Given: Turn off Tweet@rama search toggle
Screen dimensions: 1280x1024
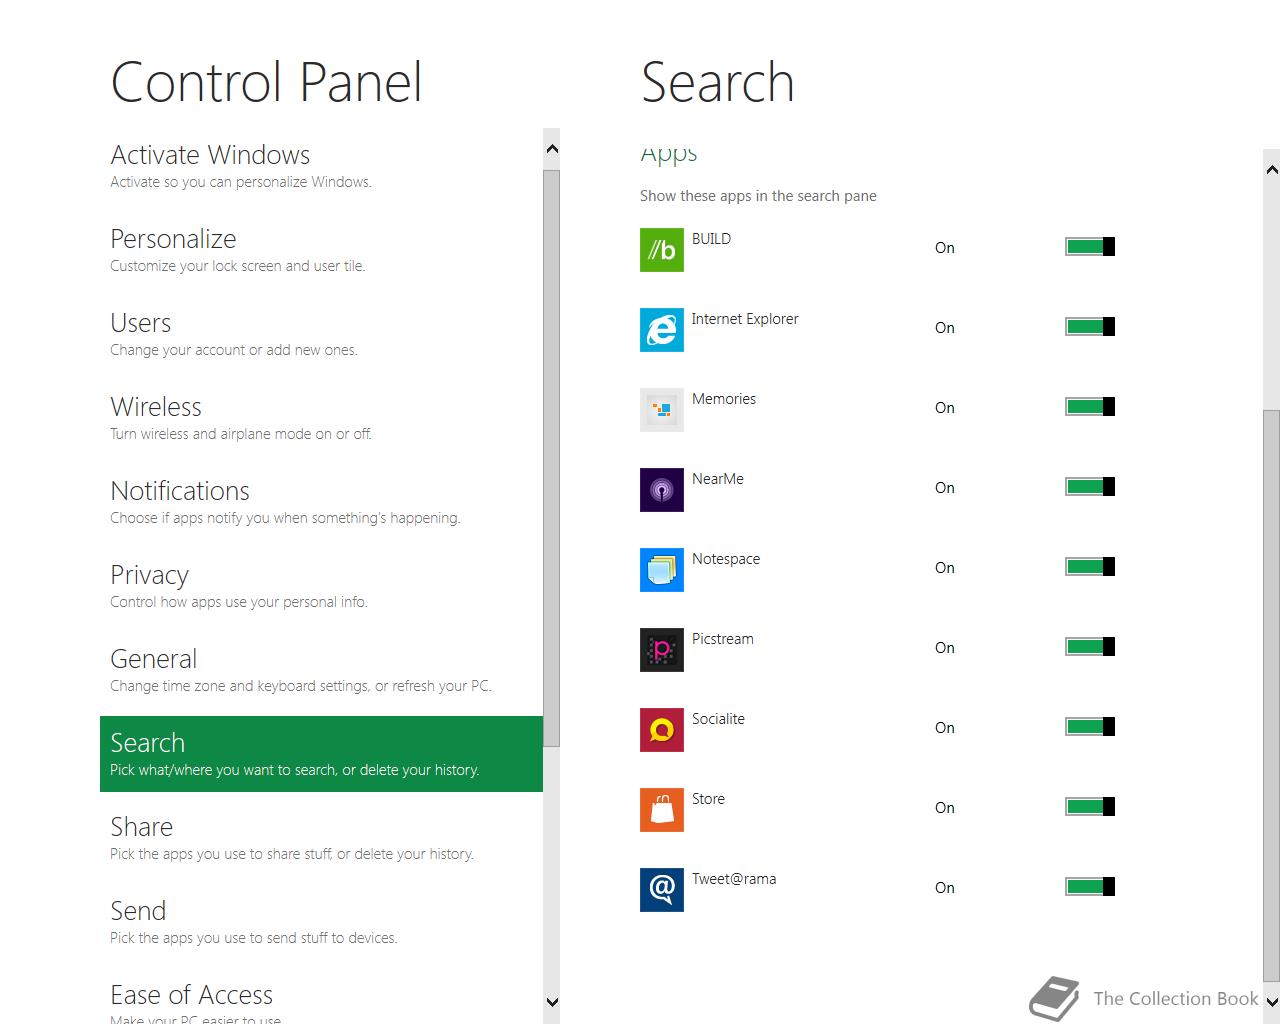Looking at the screenshot, I should 1090,887.
